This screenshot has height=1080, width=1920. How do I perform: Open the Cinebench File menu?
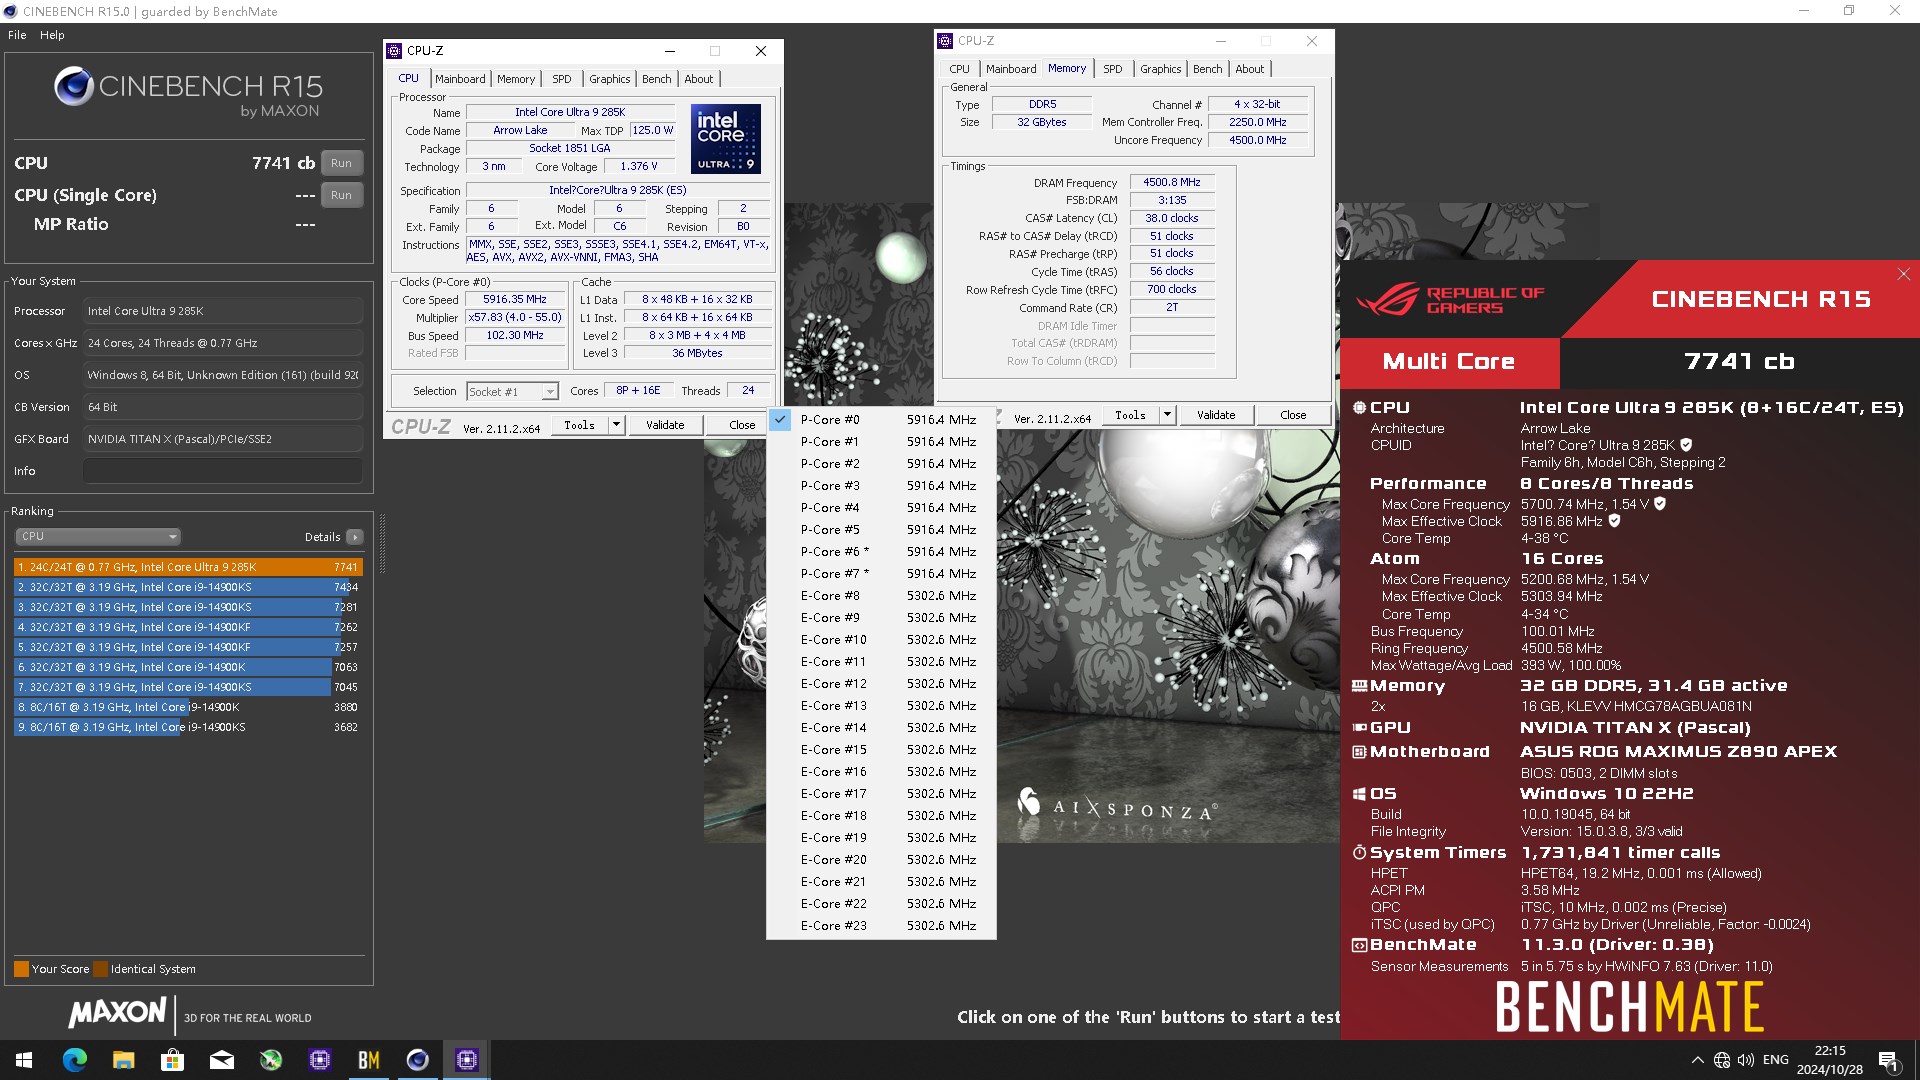pos(17,35)
